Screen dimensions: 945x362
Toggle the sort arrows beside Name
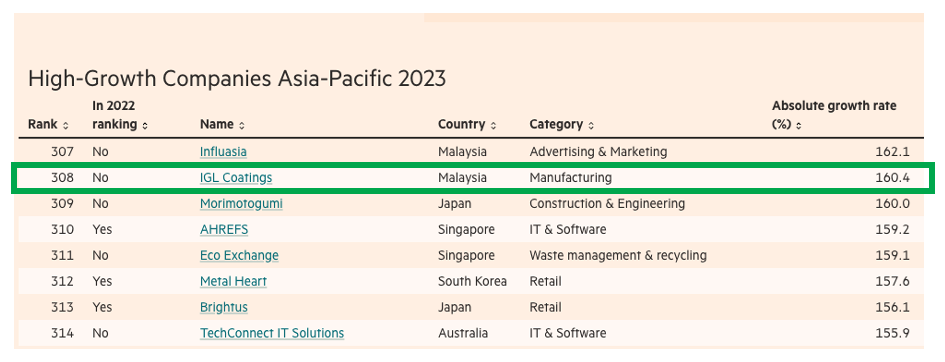coord(242,126)
